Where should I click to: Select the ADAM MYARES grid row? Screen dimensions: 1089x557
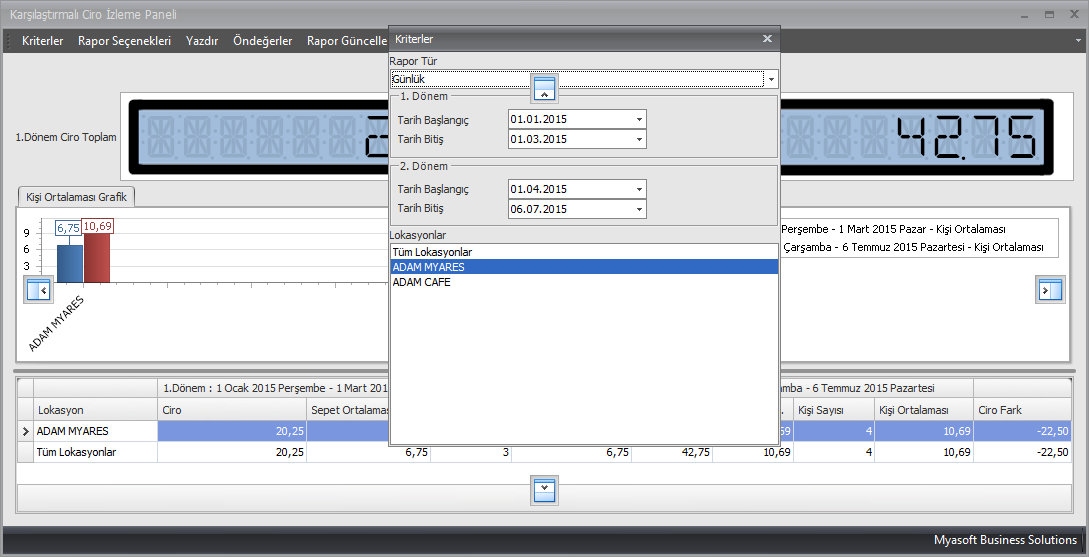544,431
